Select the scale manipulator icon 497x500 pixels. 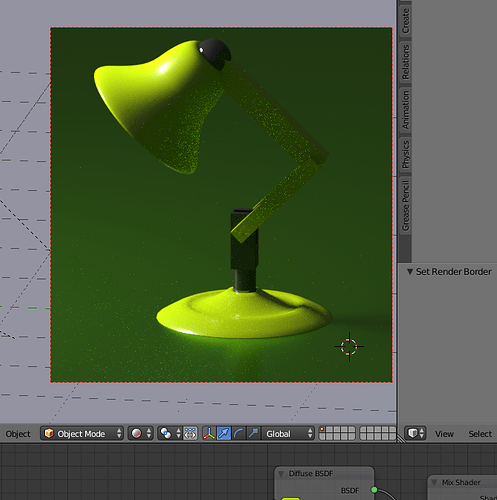[x=253, y=434]
